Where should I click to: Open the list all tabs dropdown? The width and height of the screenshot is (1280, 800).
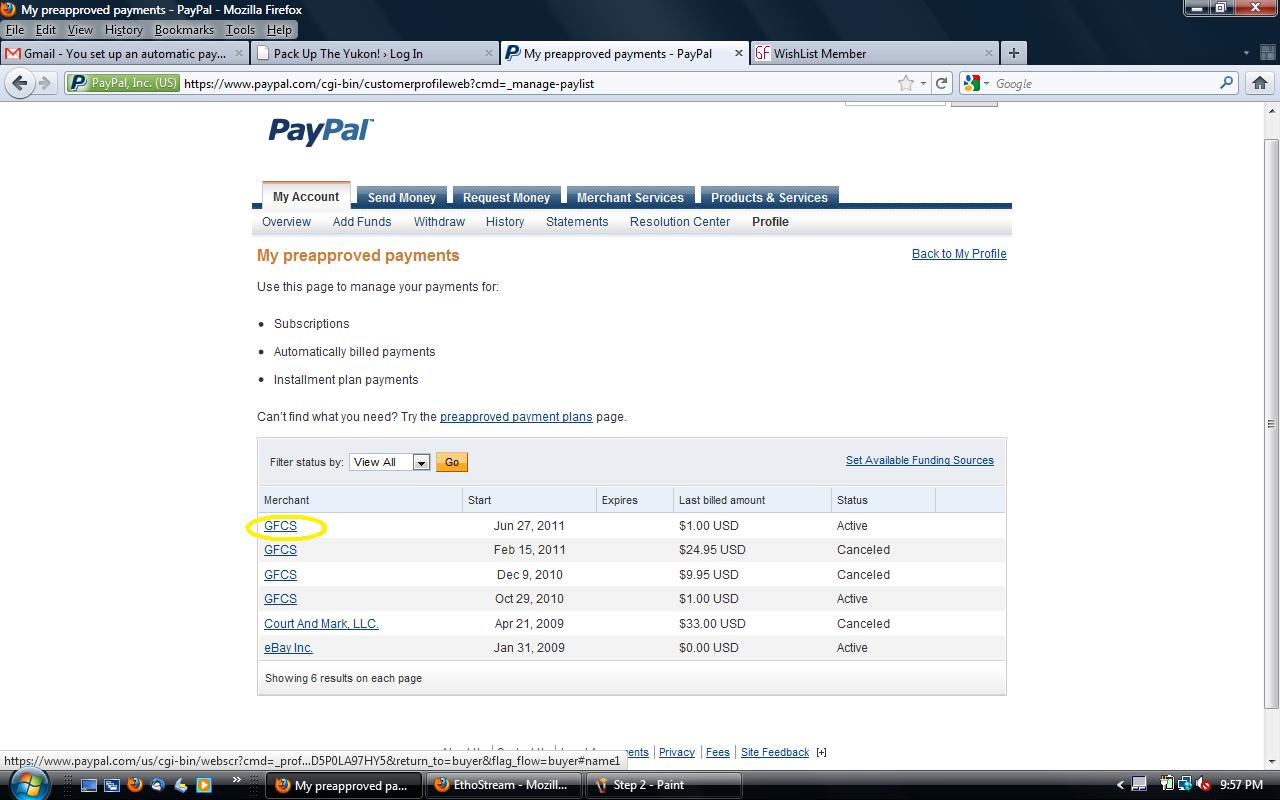coord(1245,53)
